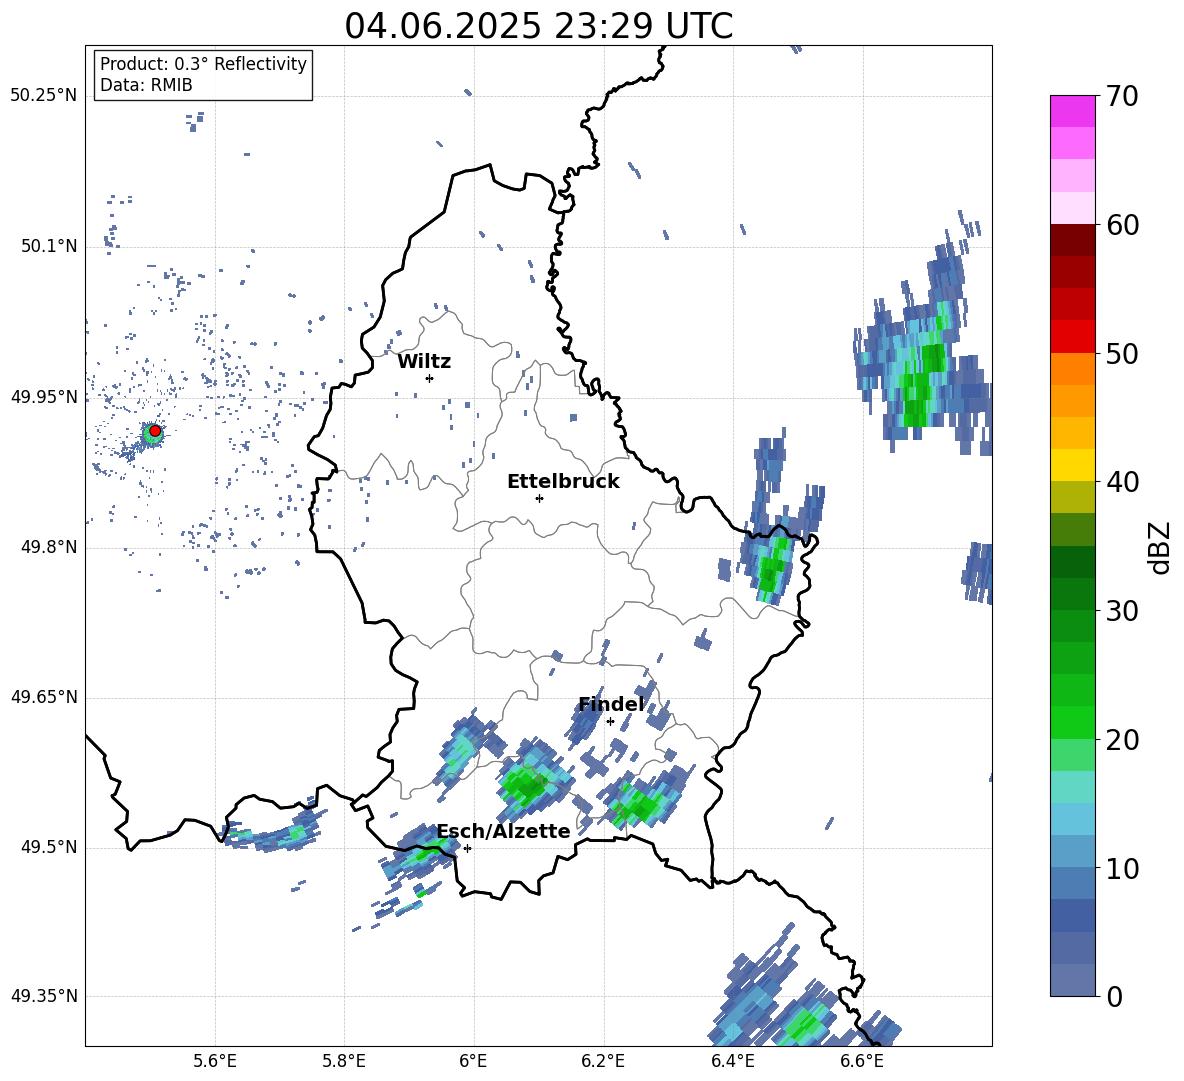Click the Wiltz city label
The image size is (1184, 1081).
424,362
